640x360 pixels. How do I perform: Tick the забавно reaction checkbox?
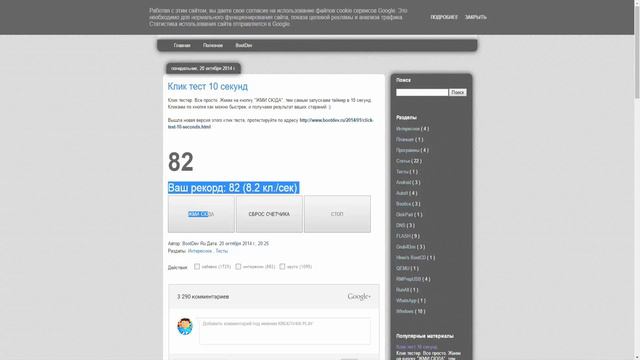point(197,267)
